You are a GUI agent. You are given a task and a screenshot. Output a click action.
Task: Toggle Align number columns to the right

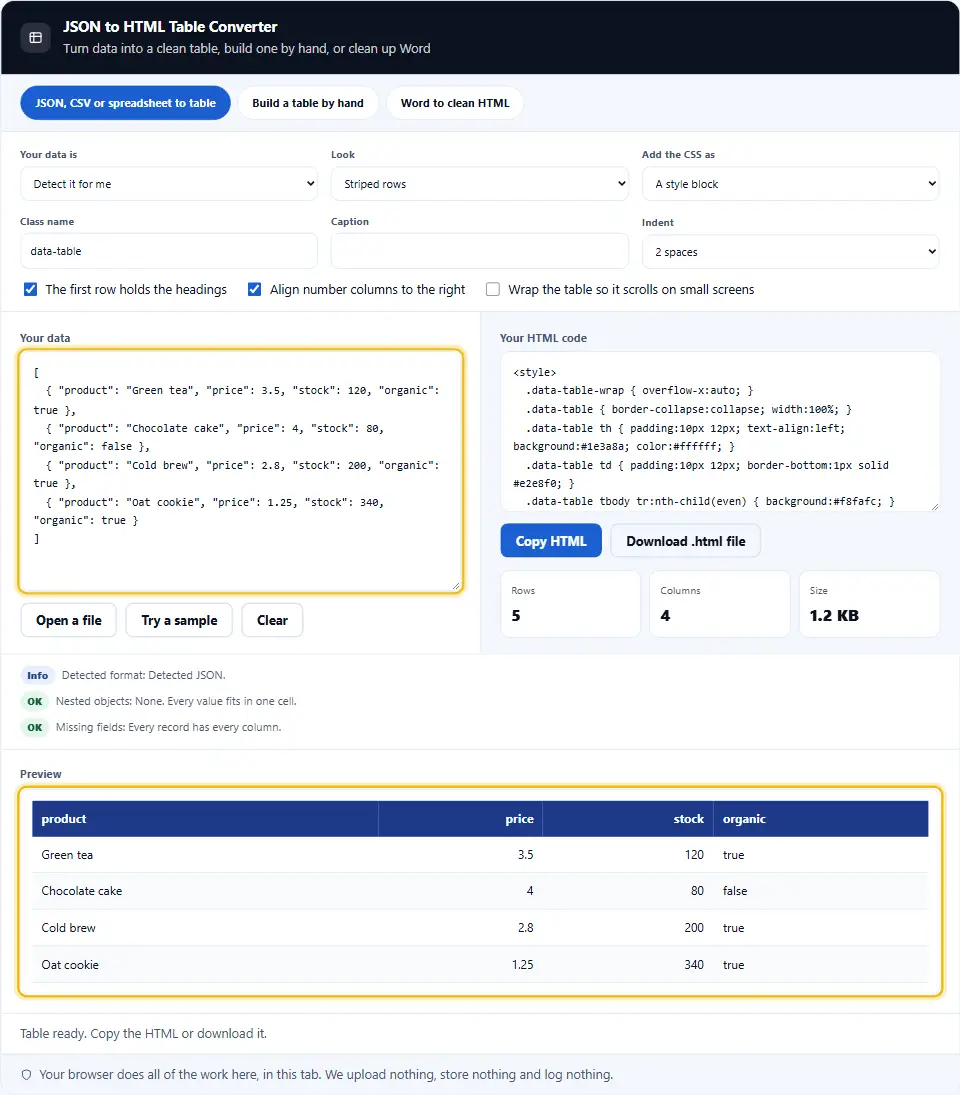(x=255, y=289)
